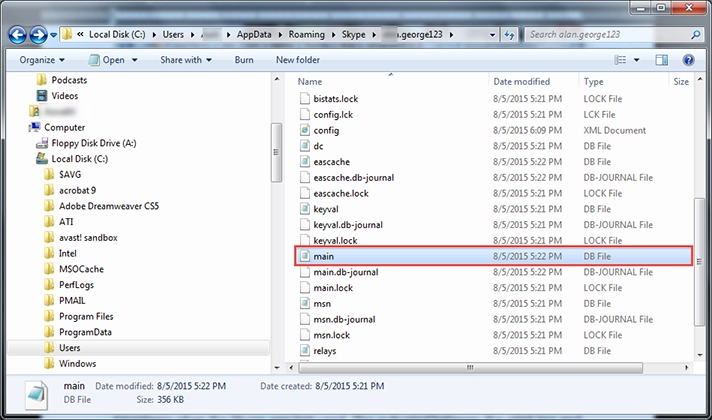Screen dimensions: 712x420
Task: Go back with the Back arrow button
Action: click(x=18, y=35)
